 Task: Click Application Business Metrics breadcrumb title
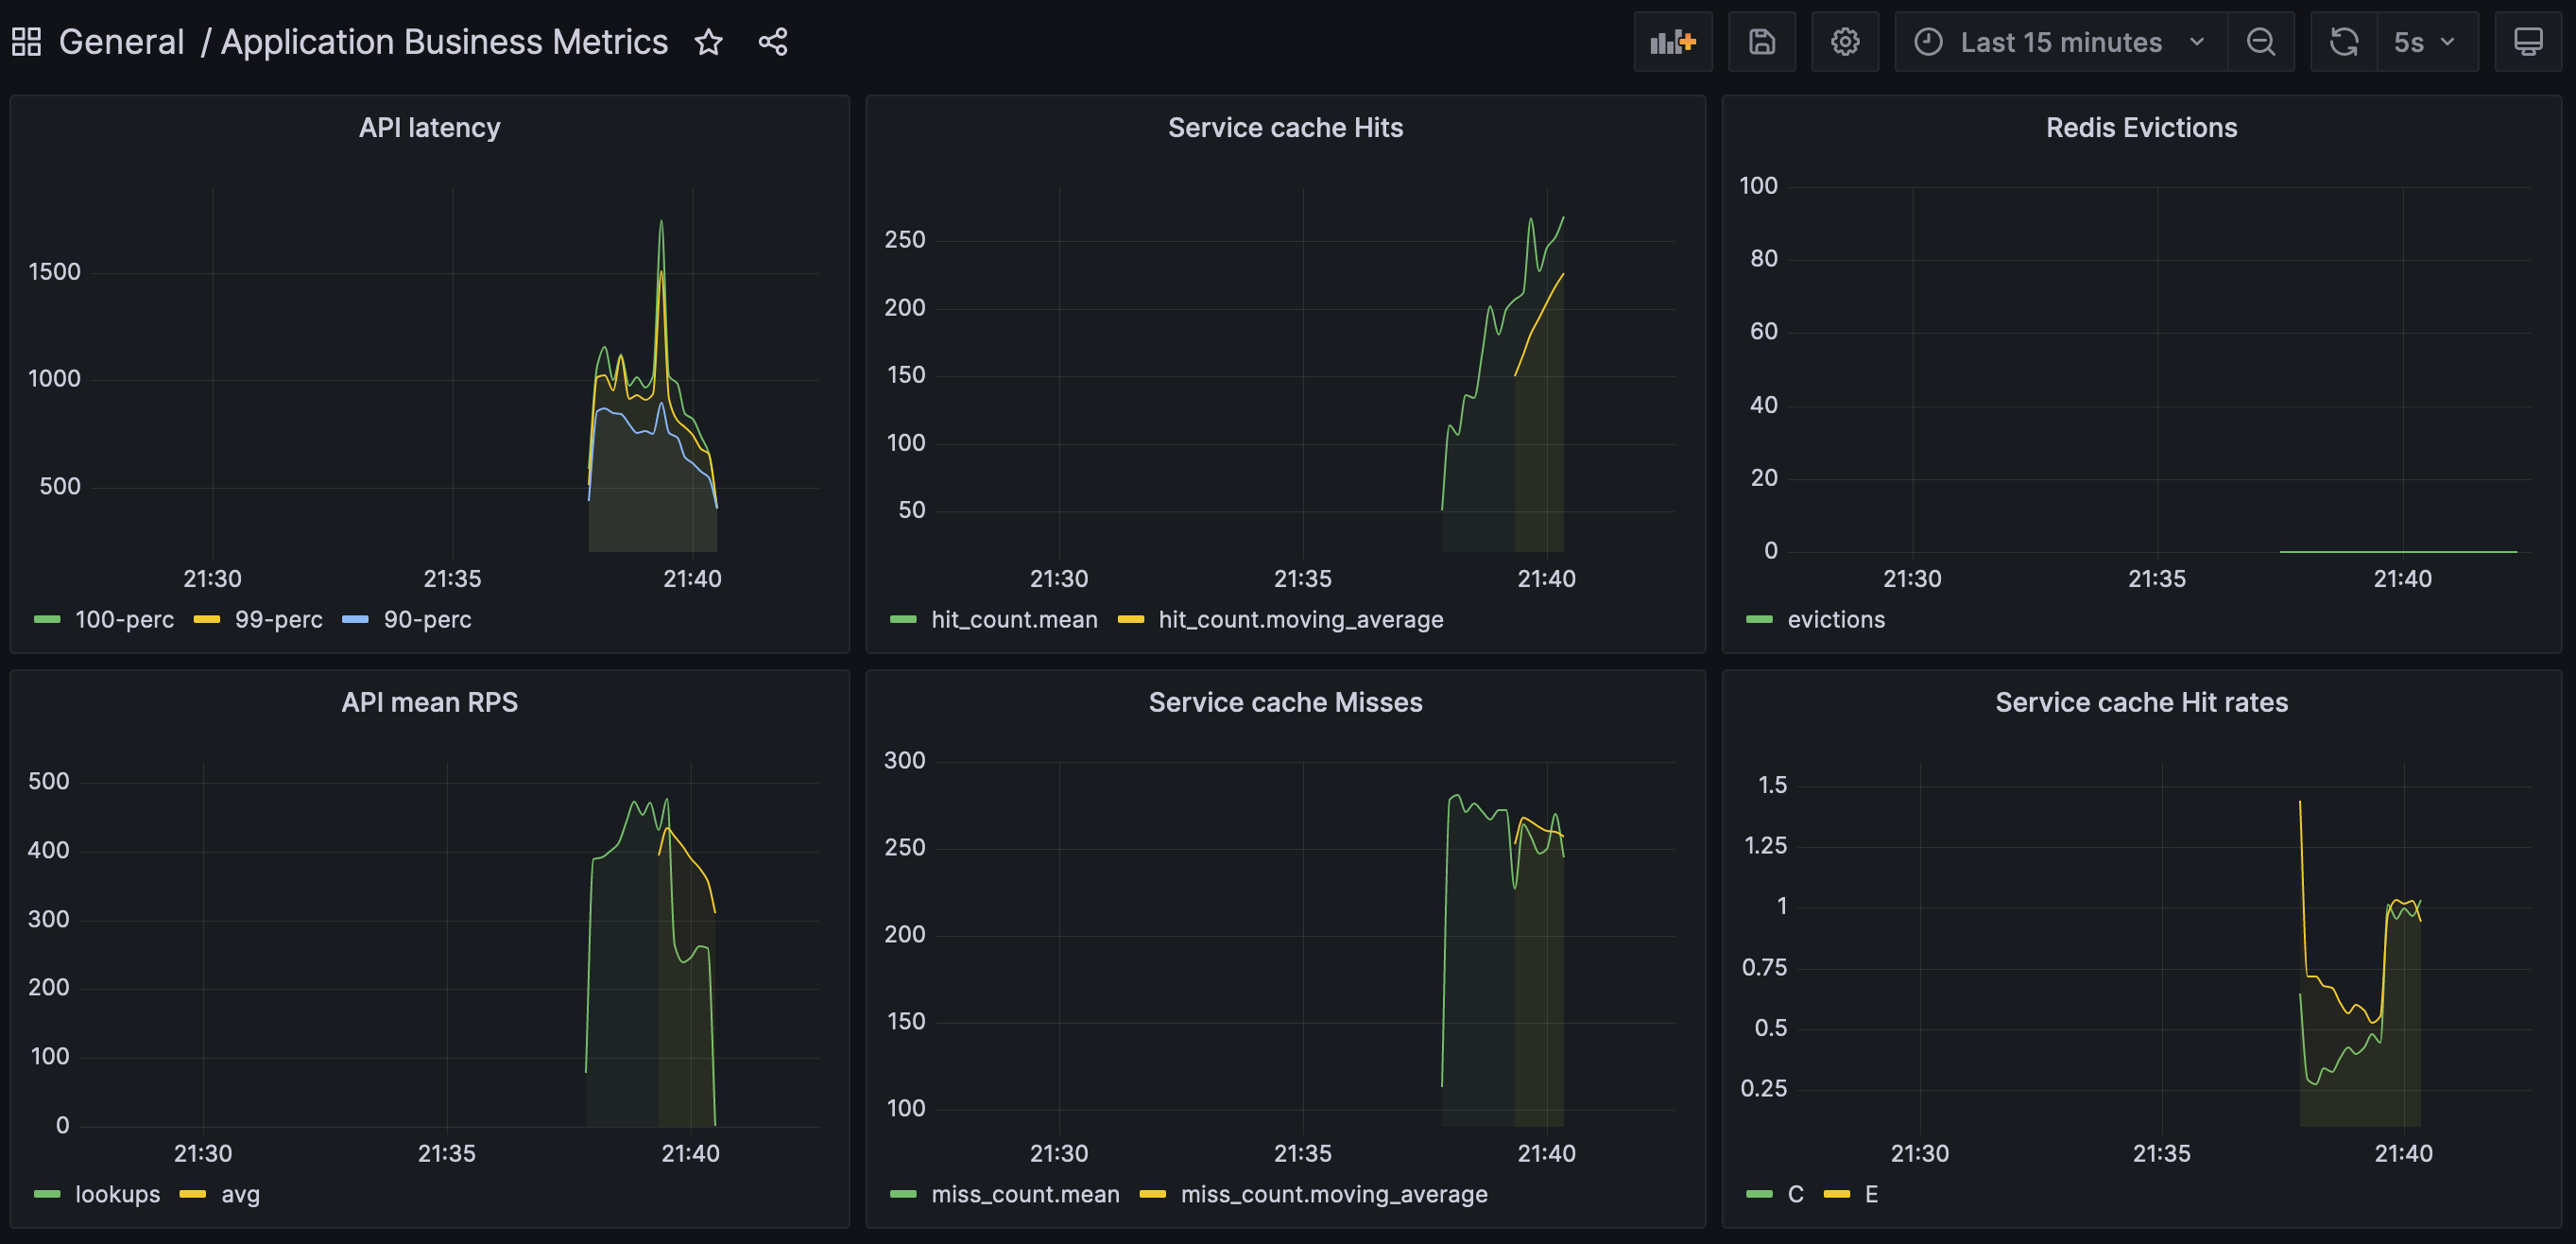[x=444, y=42]
